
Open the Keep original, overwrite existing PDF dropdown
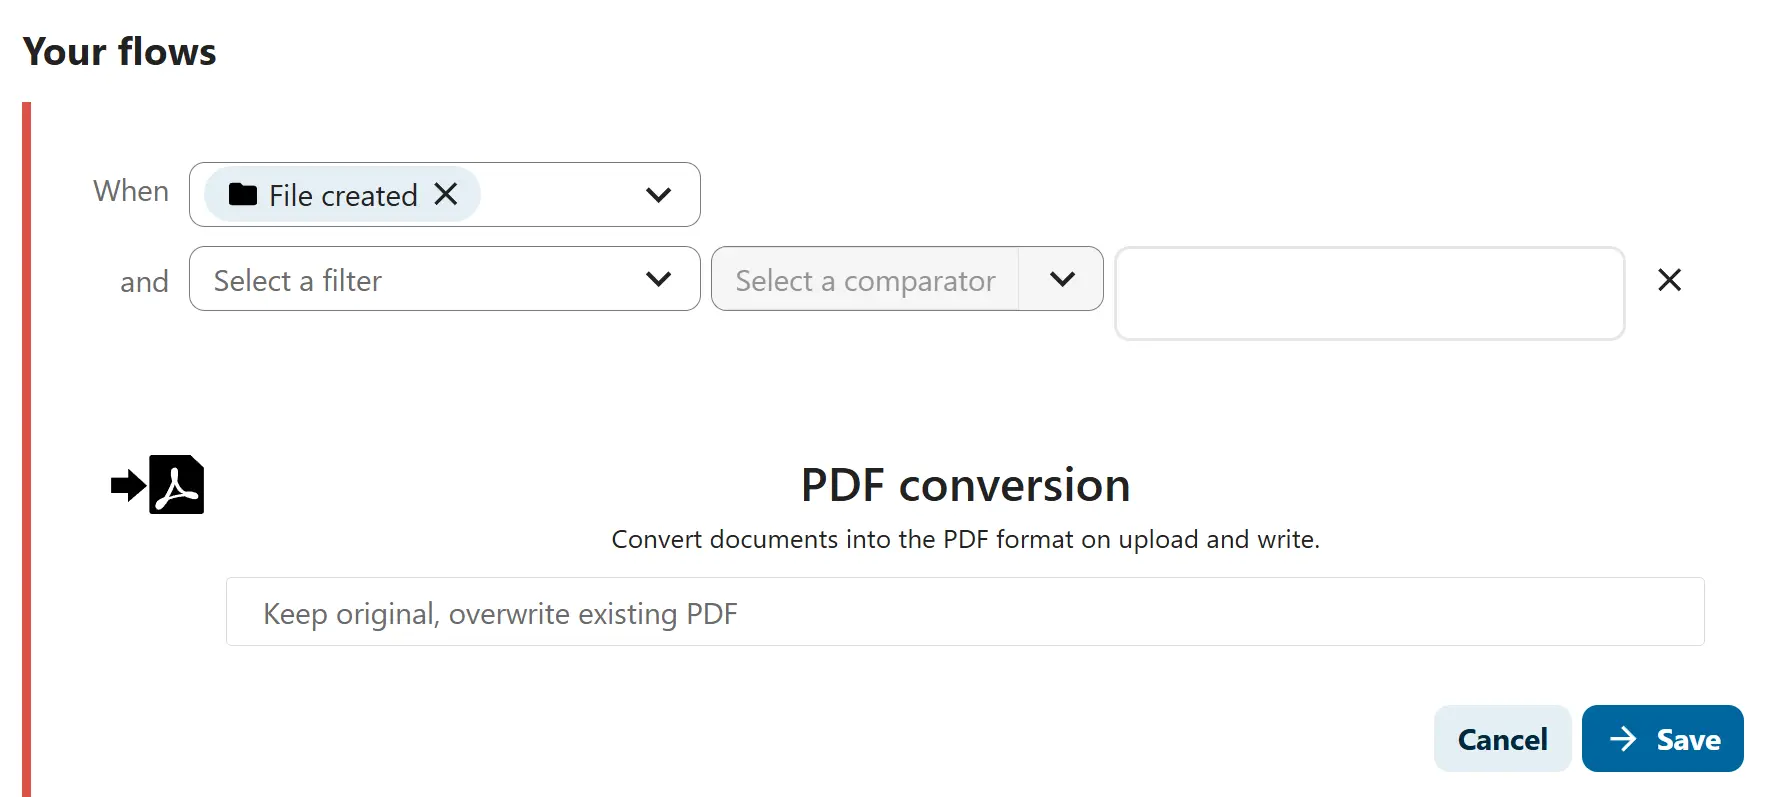(965, 612)
